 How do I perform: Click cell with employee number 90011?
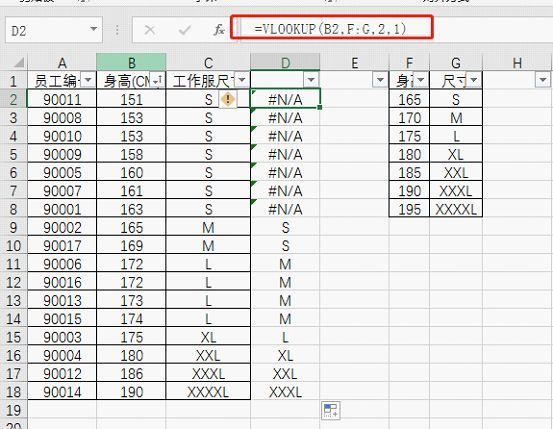(62, 99)
